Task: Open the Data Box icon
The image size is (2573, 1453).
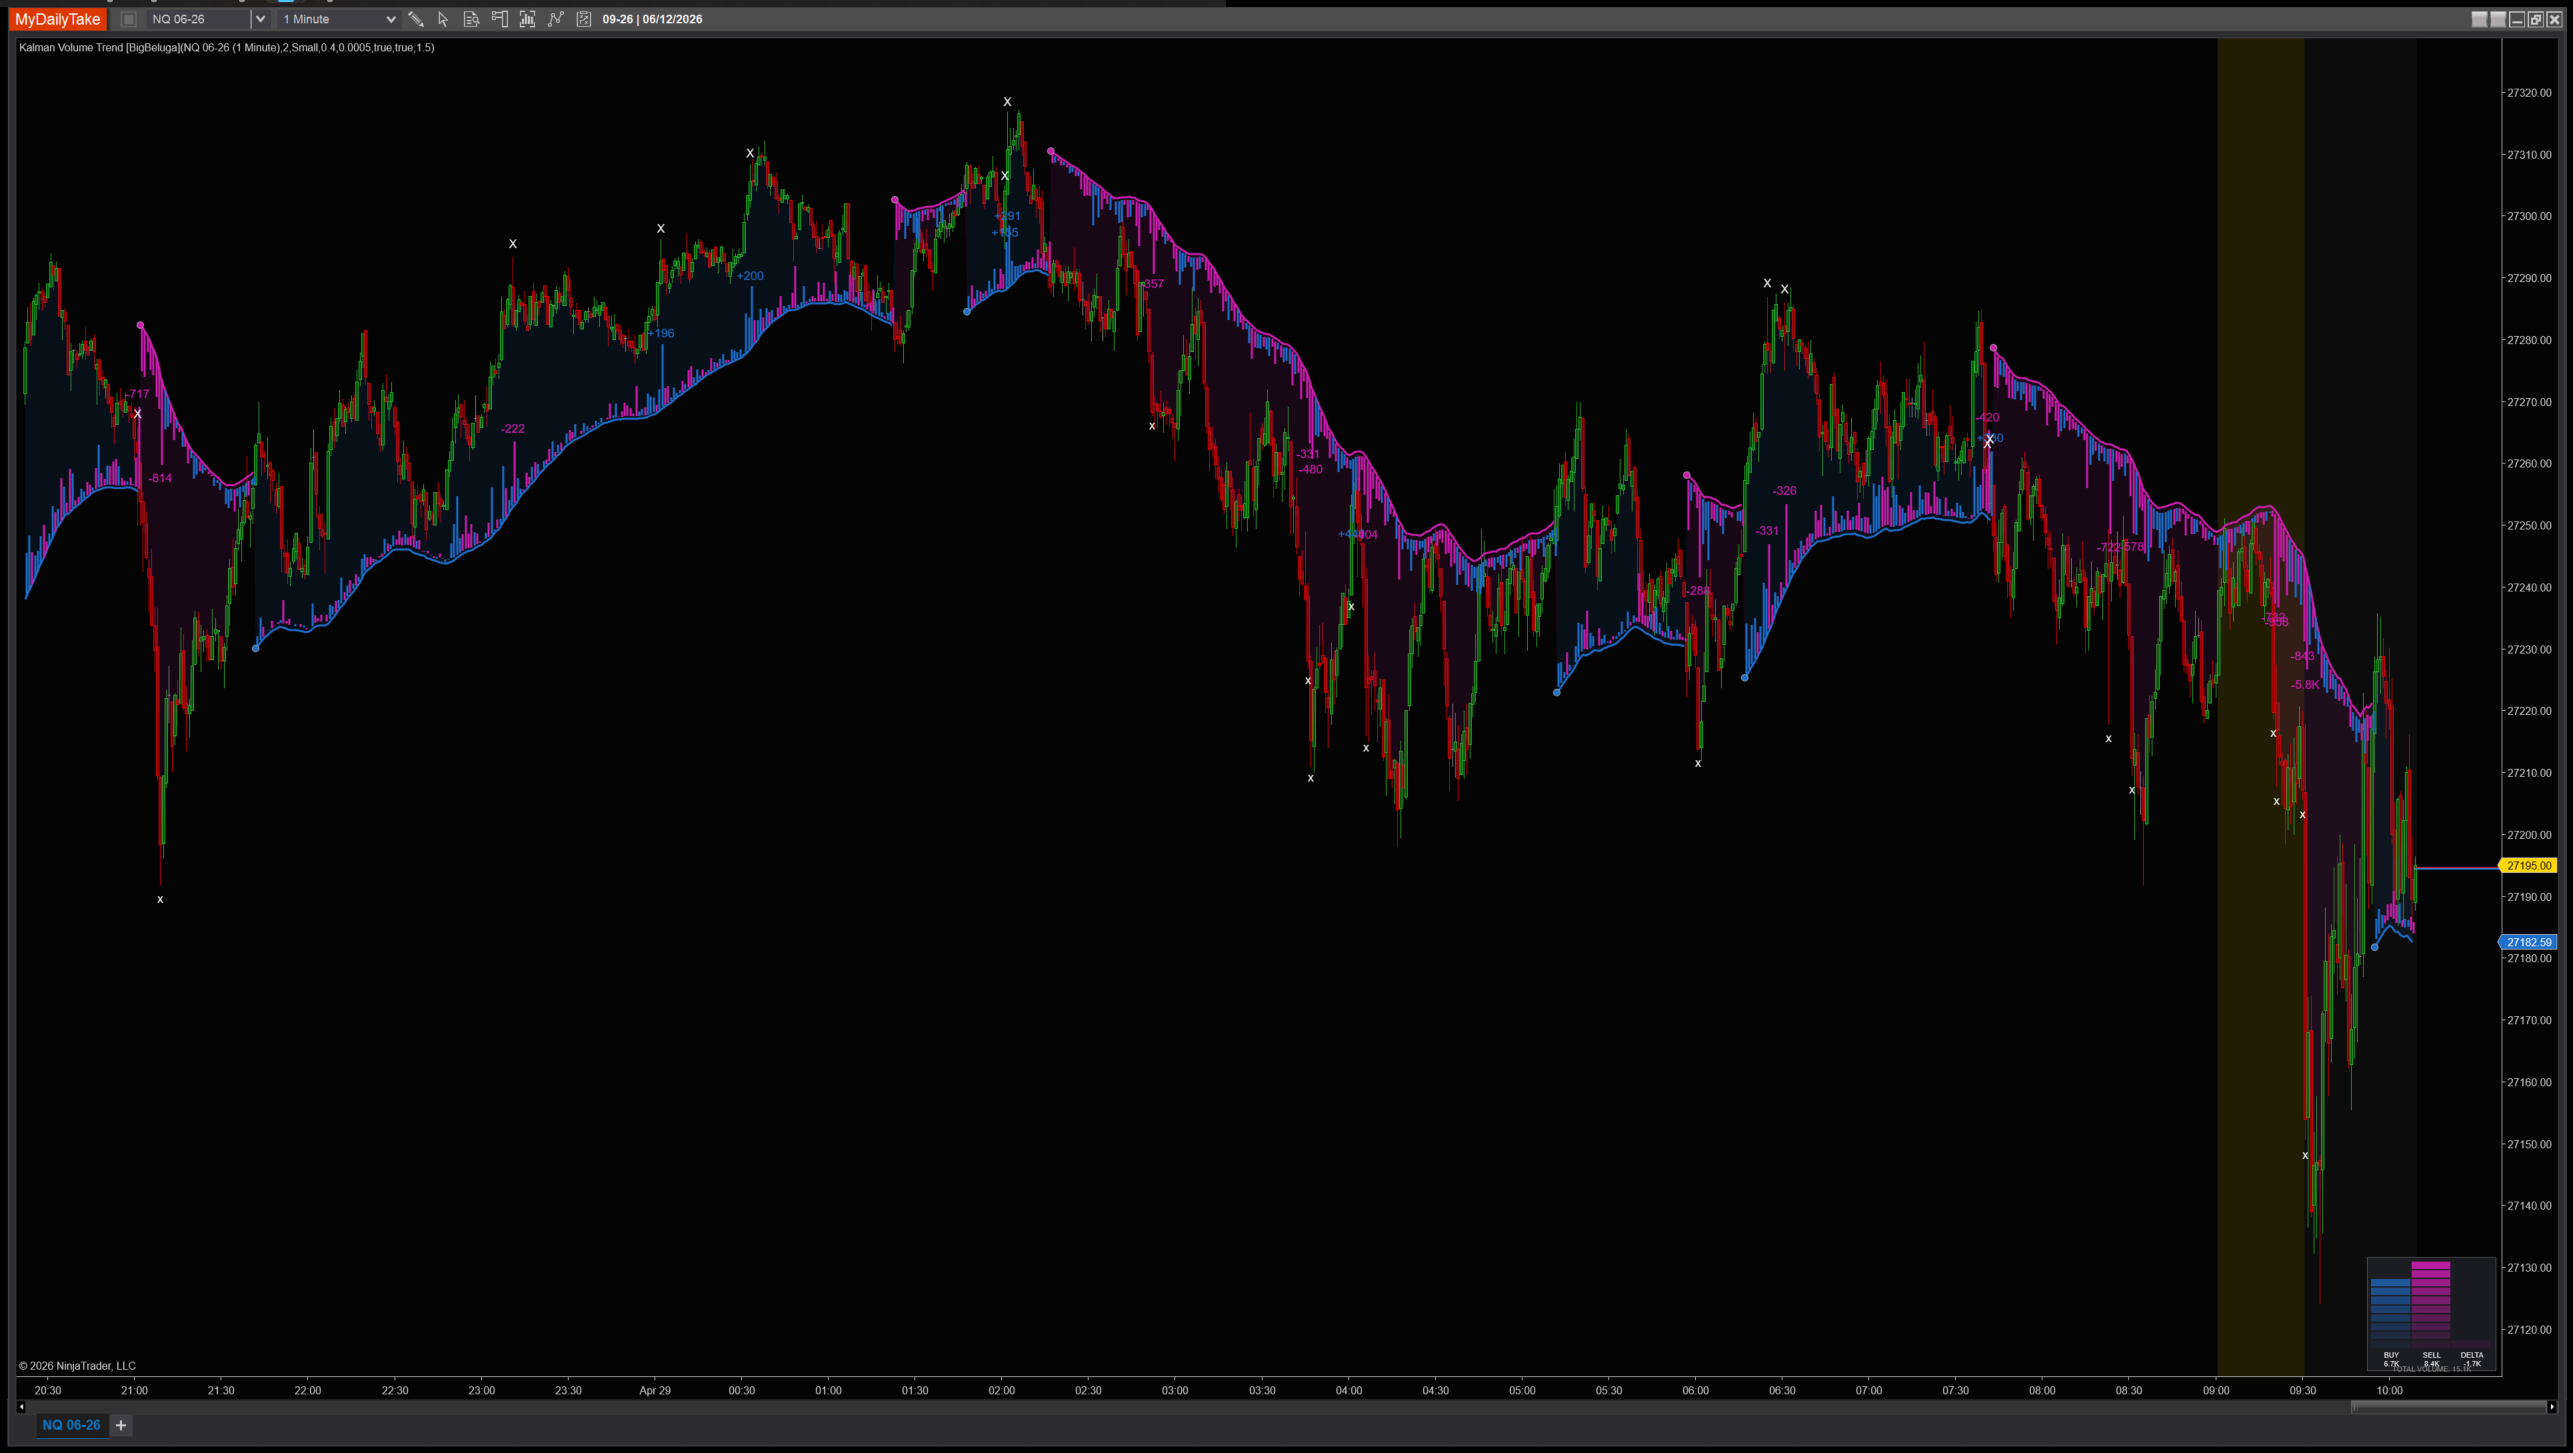Action: click(x=471, y=19)
